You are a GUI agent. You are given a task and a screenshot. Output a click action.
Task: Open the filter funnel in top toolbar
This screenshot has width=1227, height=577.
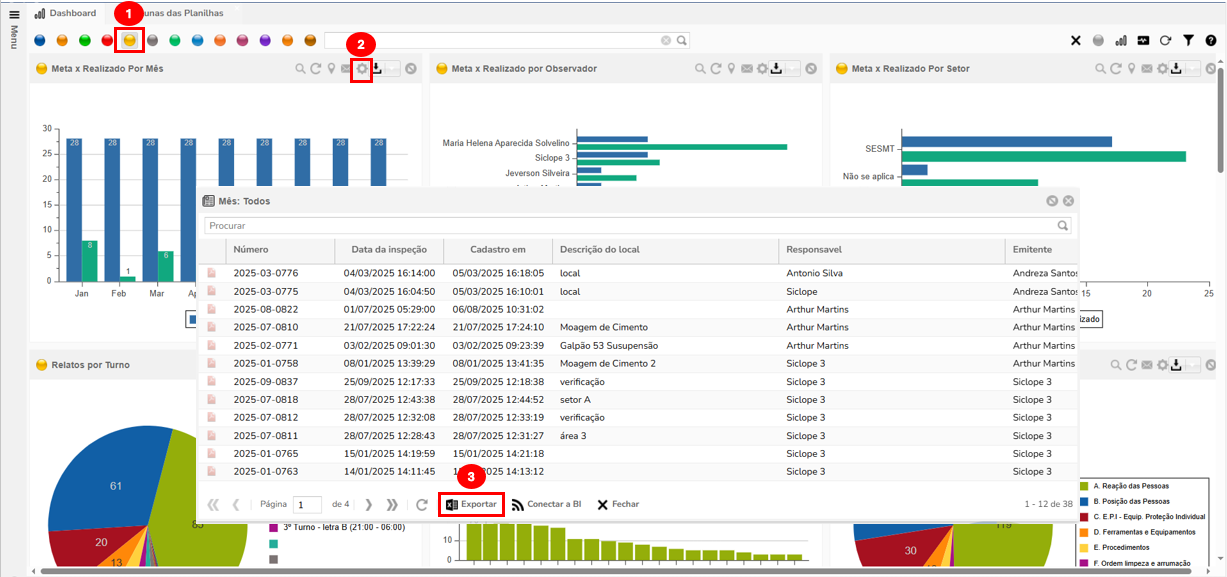(x=1188, y=41)
